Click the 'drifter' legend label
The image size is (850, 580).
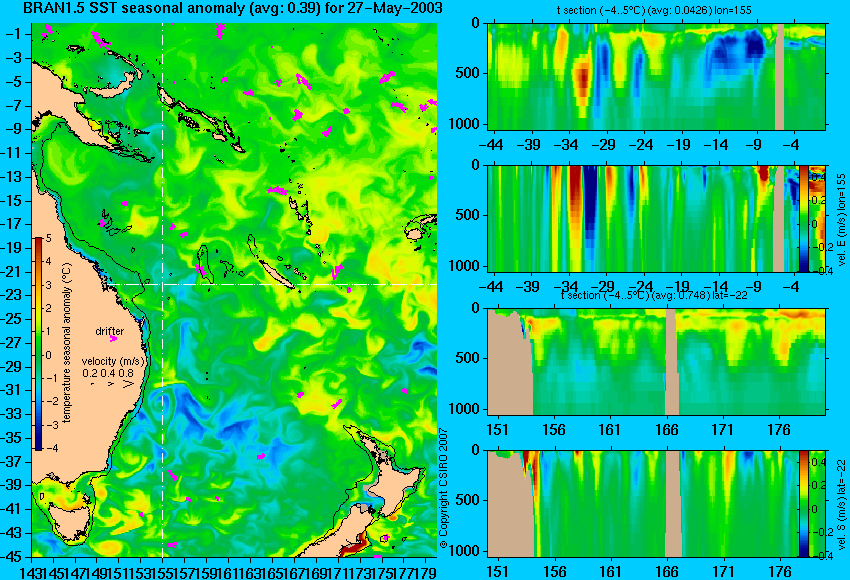[x=110, y=331]
